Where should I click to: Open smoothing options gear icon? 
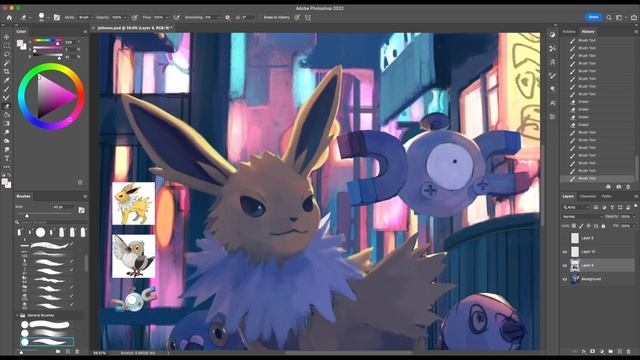point(227,18)
